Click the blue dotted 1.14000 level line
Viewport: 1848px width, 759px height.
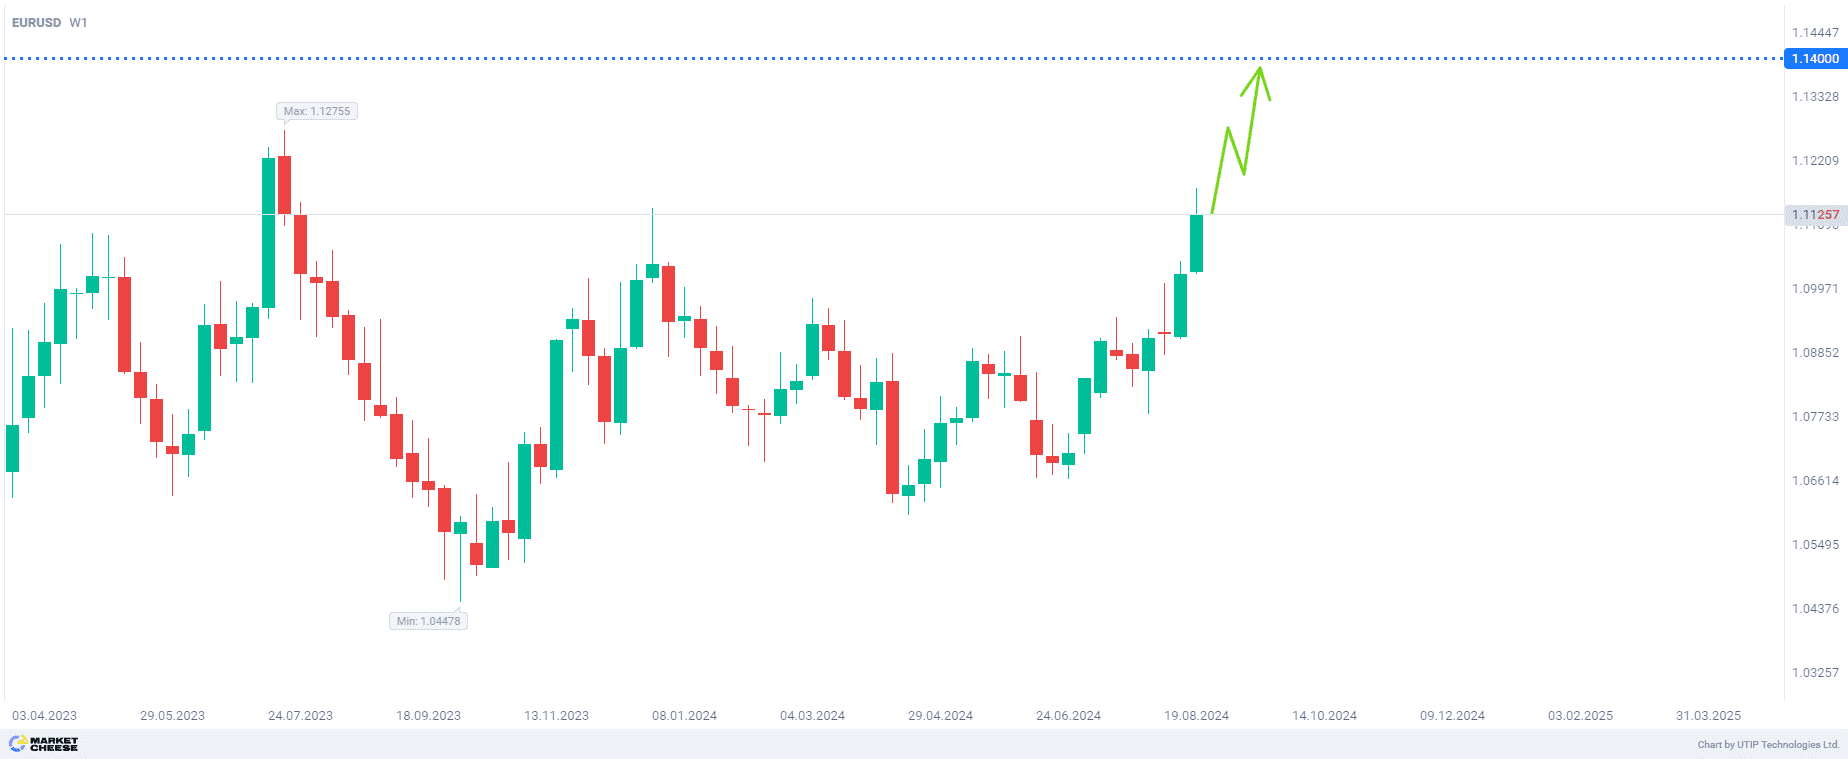(x=800, y=59)
